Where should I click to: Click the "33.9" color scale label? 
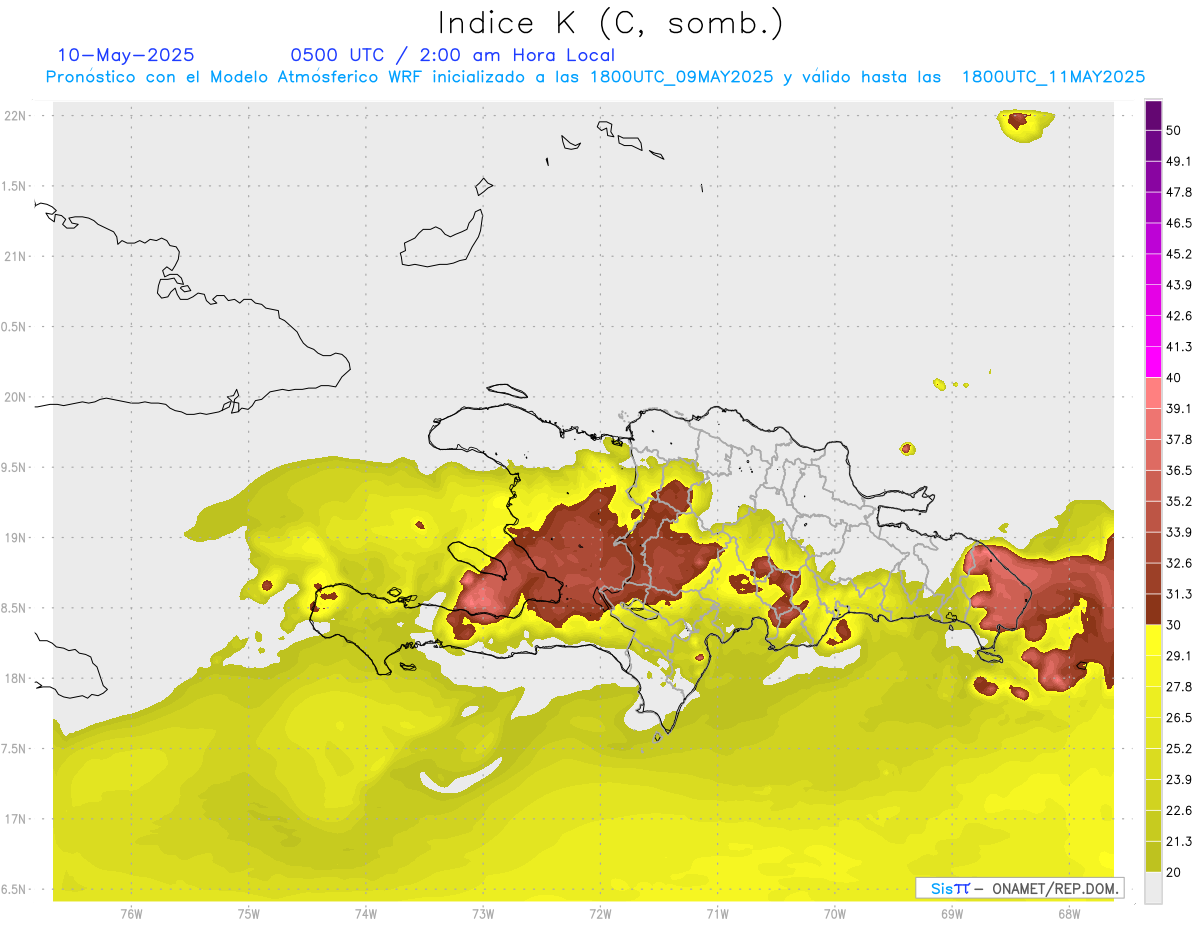[1179, 532]
